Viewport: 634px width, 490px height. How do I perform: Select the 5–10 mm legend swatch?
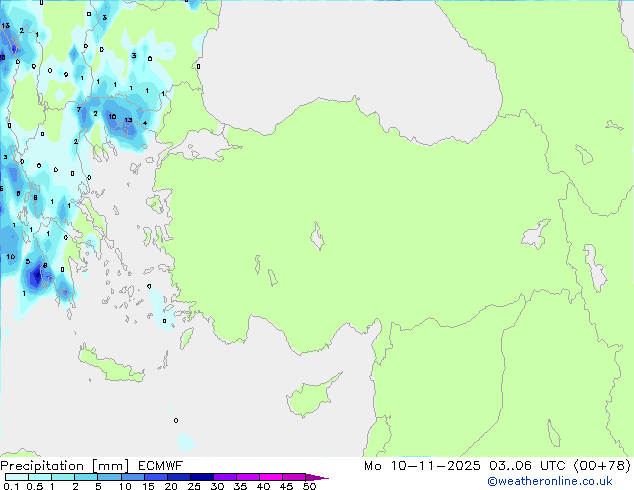coord(109,477)
